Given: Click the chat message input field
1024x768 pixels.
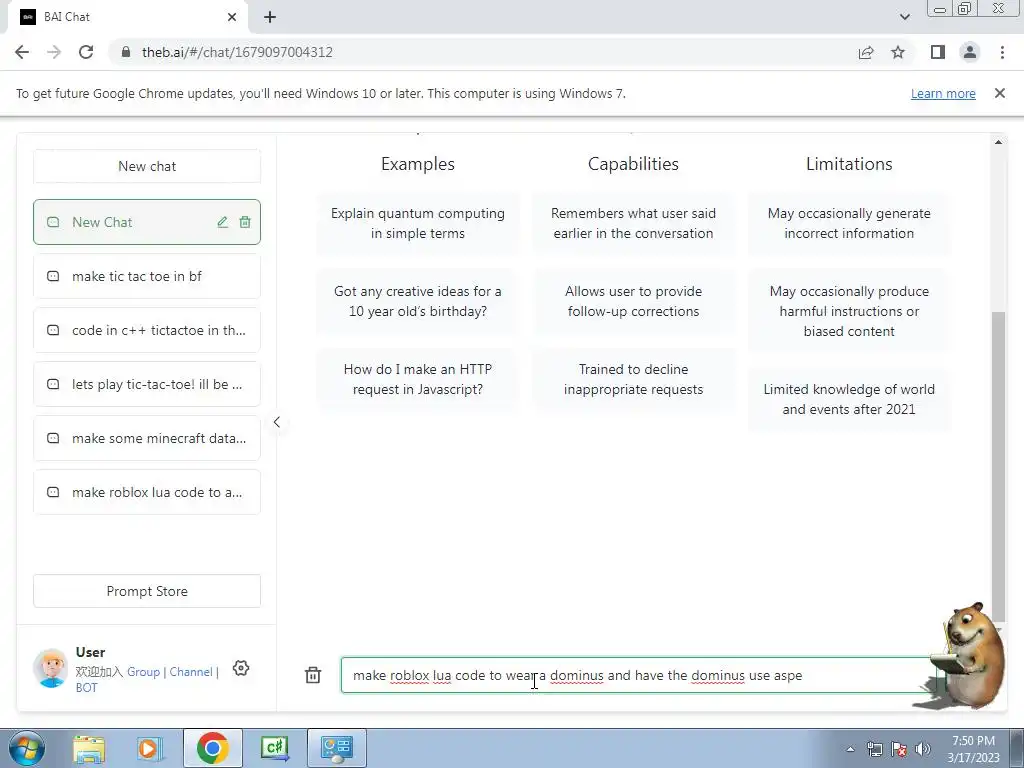Looking at the screenshot, I should coord(639,675).
